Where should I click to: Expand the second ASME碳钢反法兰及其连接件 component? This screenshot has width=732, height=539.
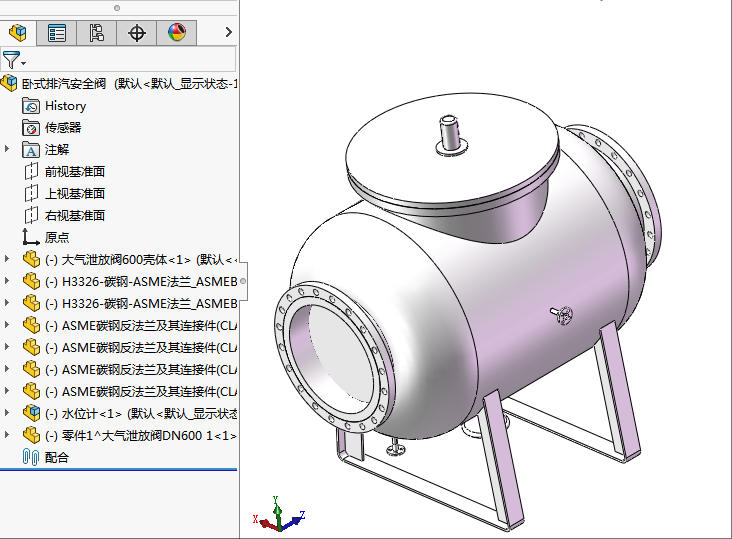coord(7,346)
